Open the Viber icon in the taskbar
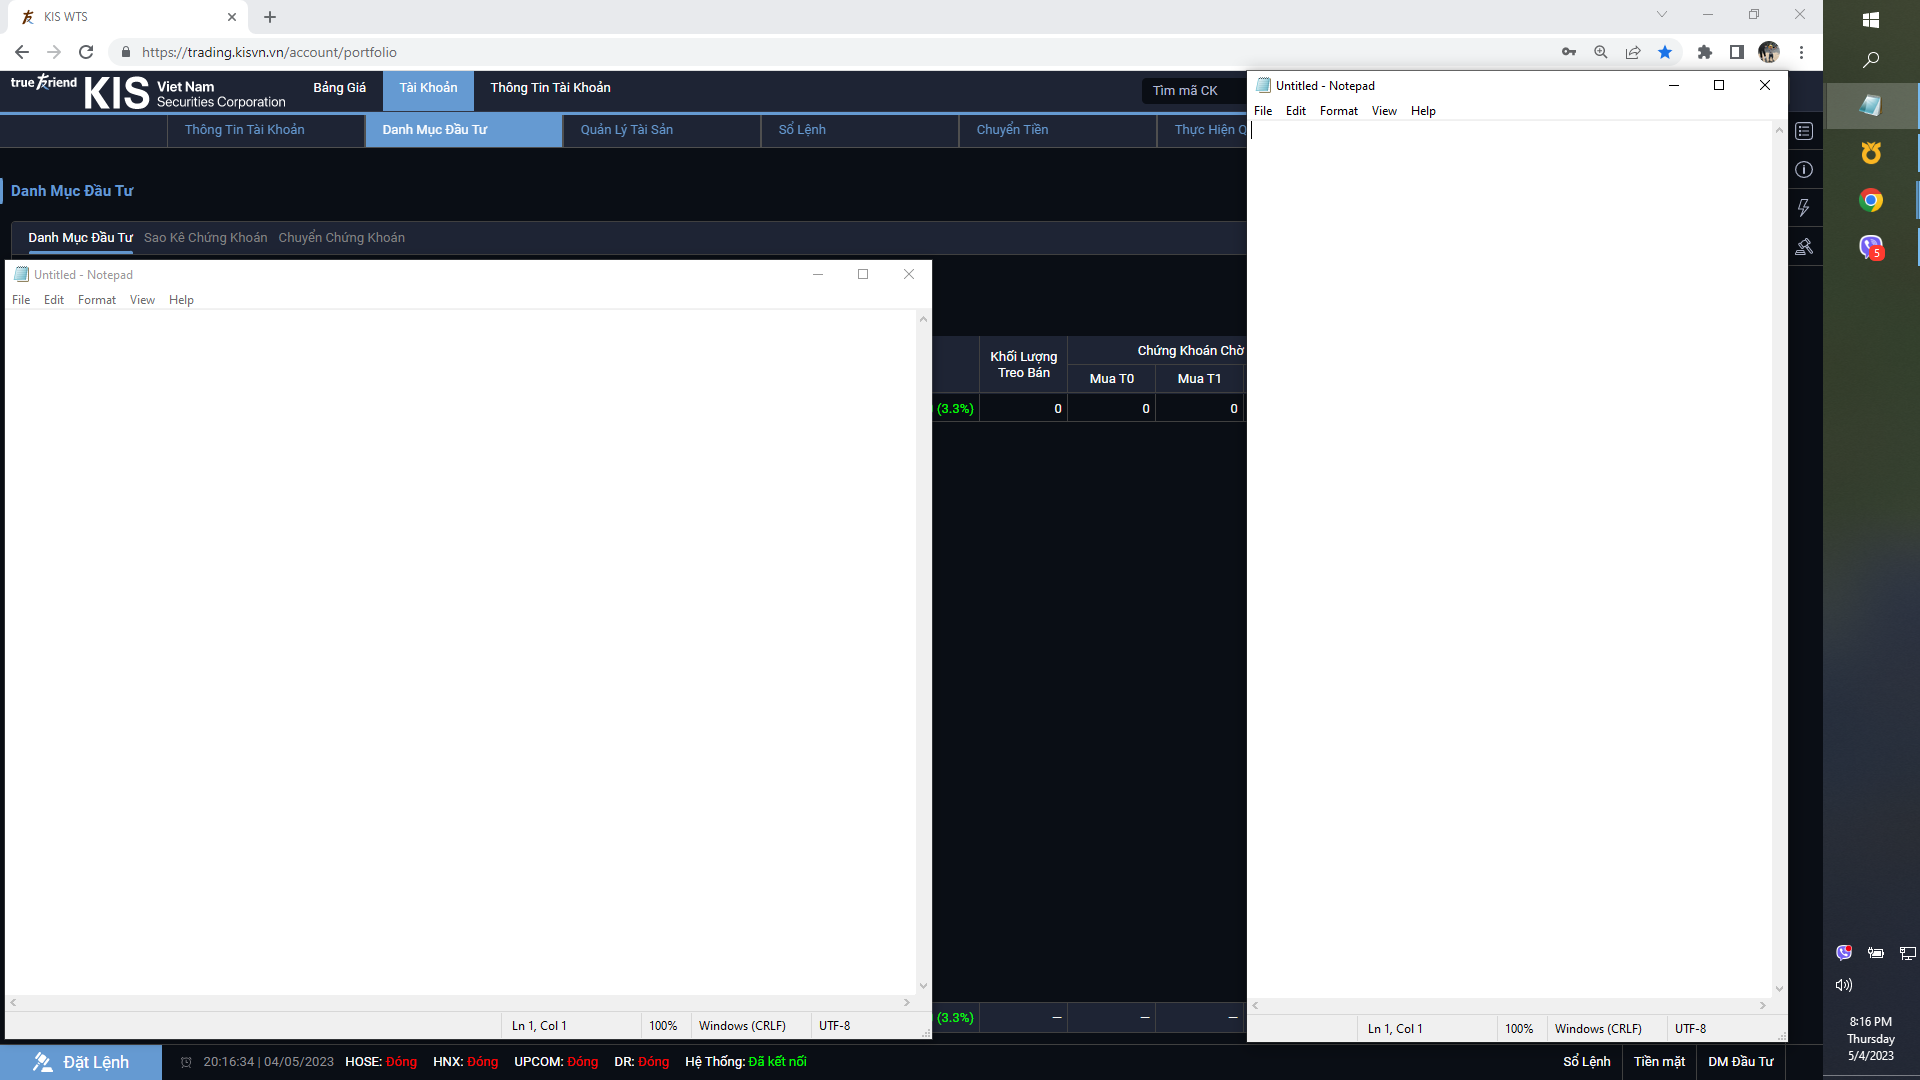The height and width of the screenshot is (1080, 1920). (1871, 246)
